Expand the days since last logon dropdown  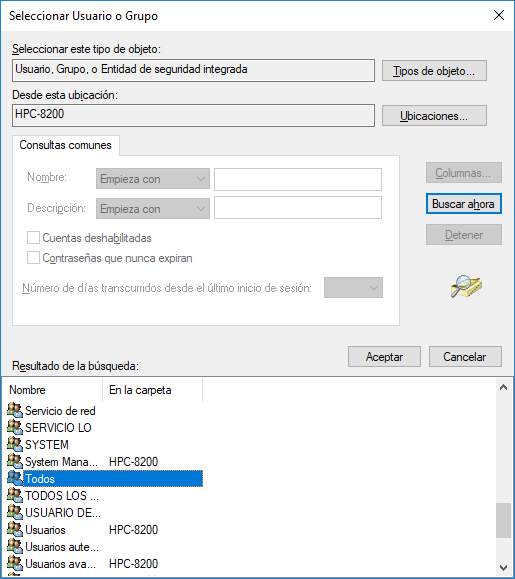[x=353, y=287]
